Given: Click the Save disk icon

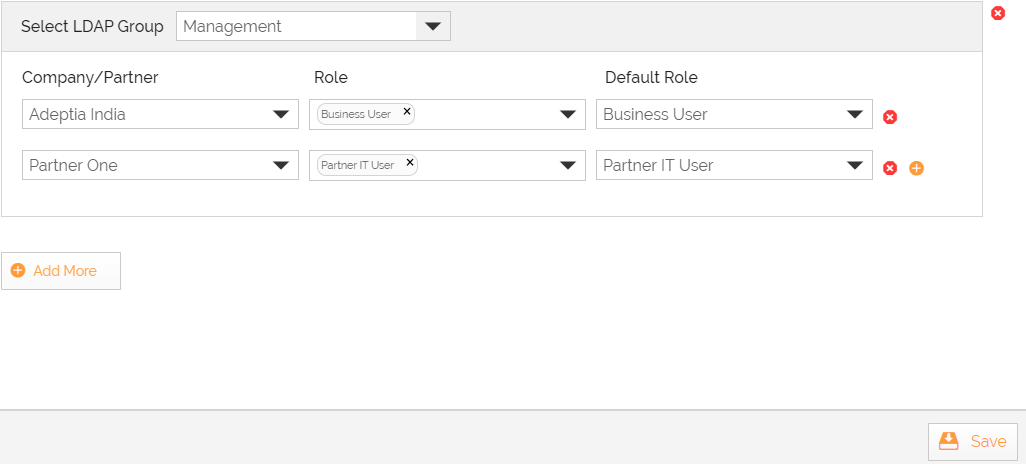Looking at the screenshot, I should pos(948,441).
